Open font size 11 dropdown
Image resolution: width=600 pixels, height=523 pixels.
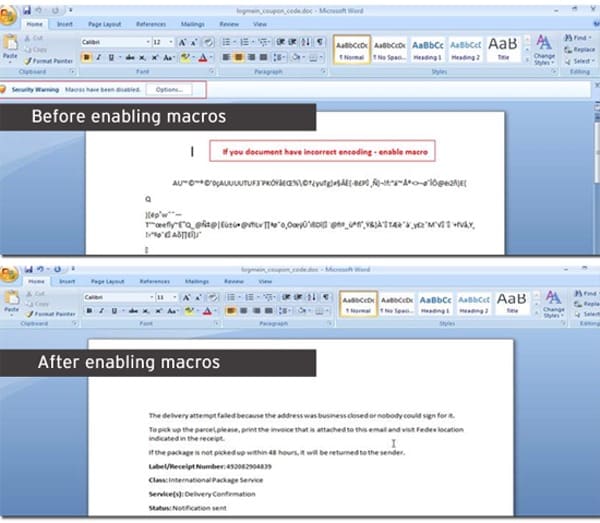coord(174,297)
